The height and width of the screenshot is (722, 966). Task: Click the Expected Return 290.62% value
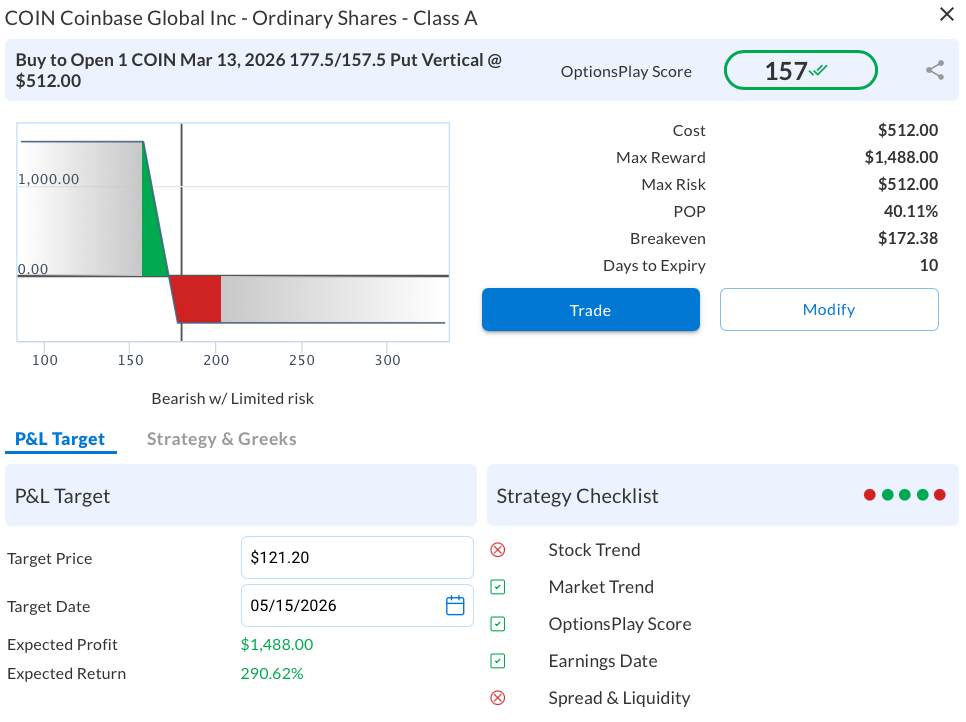point(272,673)
